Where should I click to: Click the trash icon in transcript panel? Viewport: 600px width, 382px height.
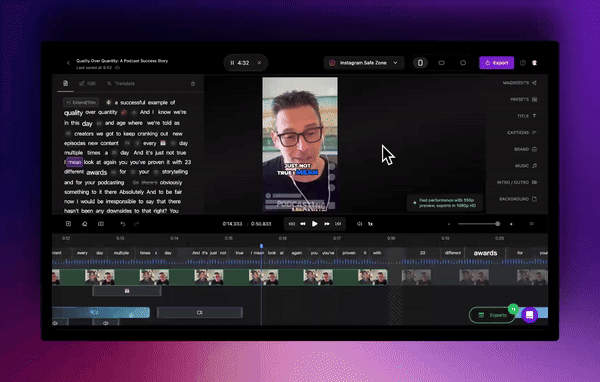(193, 83)
